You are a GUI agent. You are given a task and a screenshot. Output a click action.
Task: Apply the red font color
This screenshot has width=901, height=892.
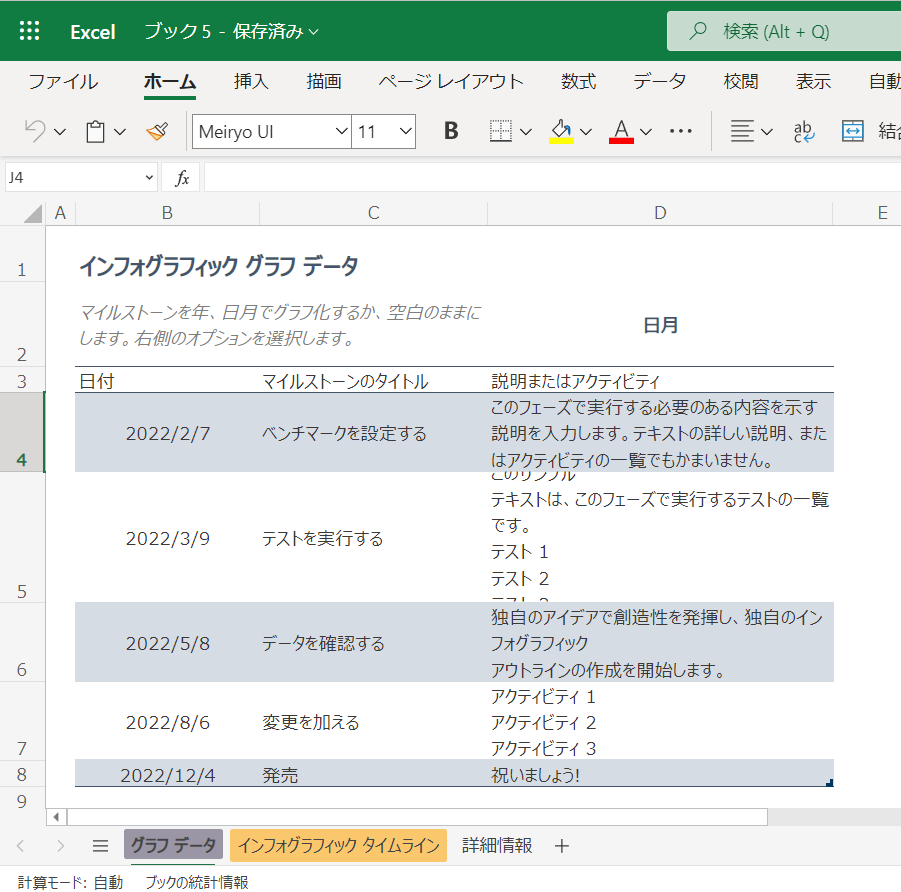coord(621,132)
